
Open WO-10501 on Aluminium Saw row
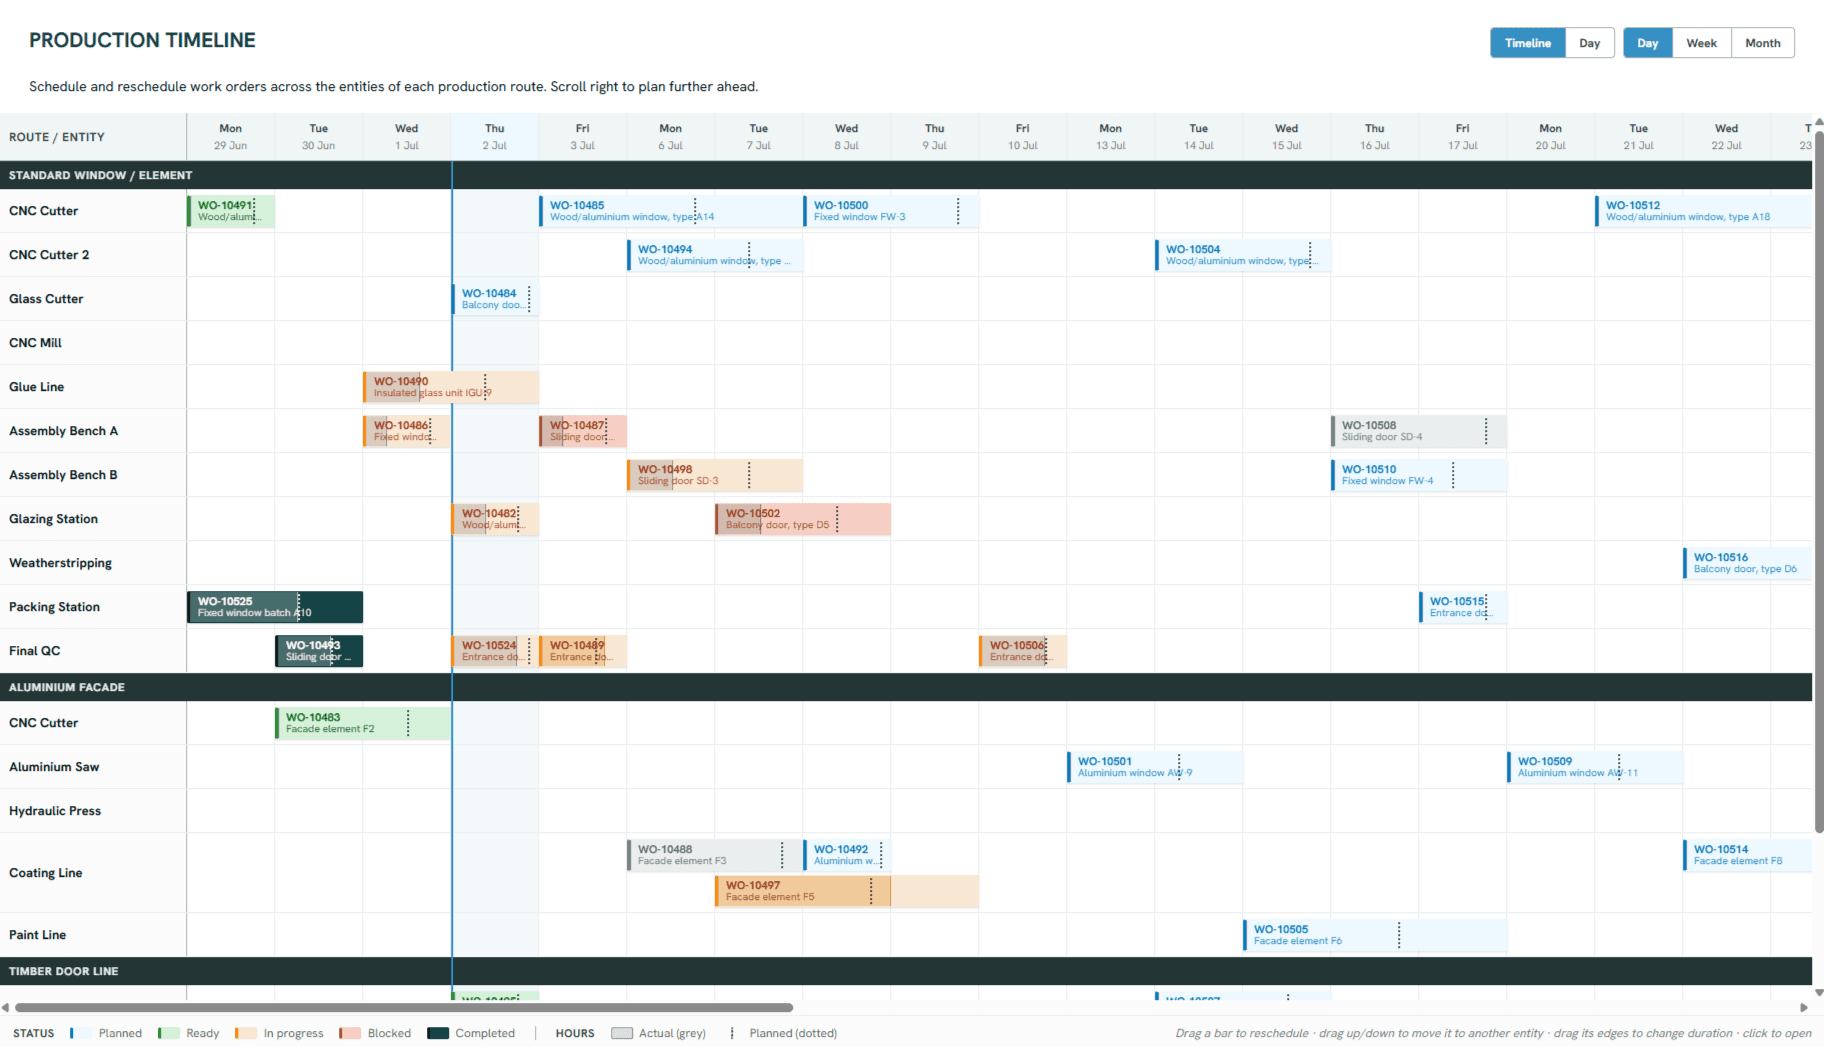pyautogui.click(x=1155, y=767)
